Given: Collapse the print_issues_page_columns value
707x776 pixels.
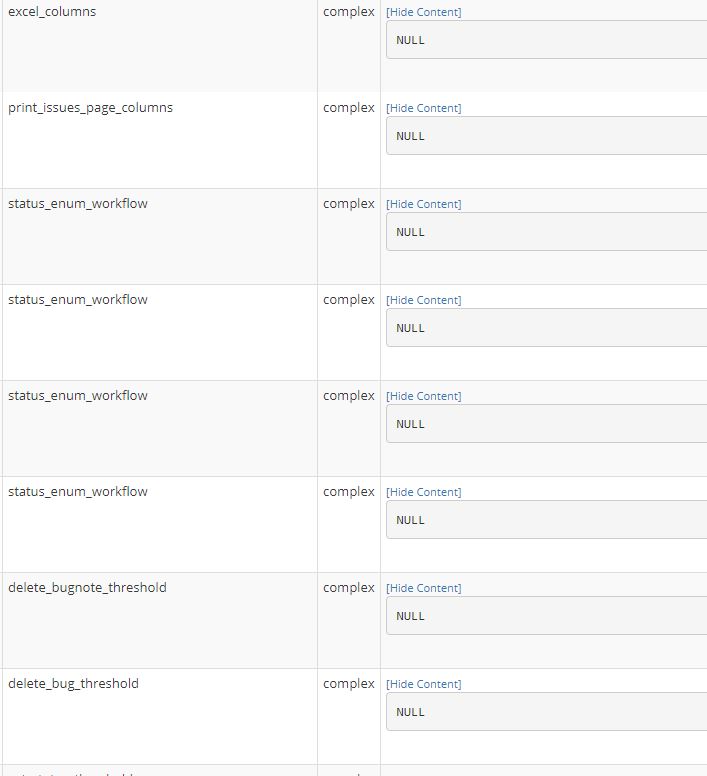Looking at the screenshot, I should click(x=424, y=108).
